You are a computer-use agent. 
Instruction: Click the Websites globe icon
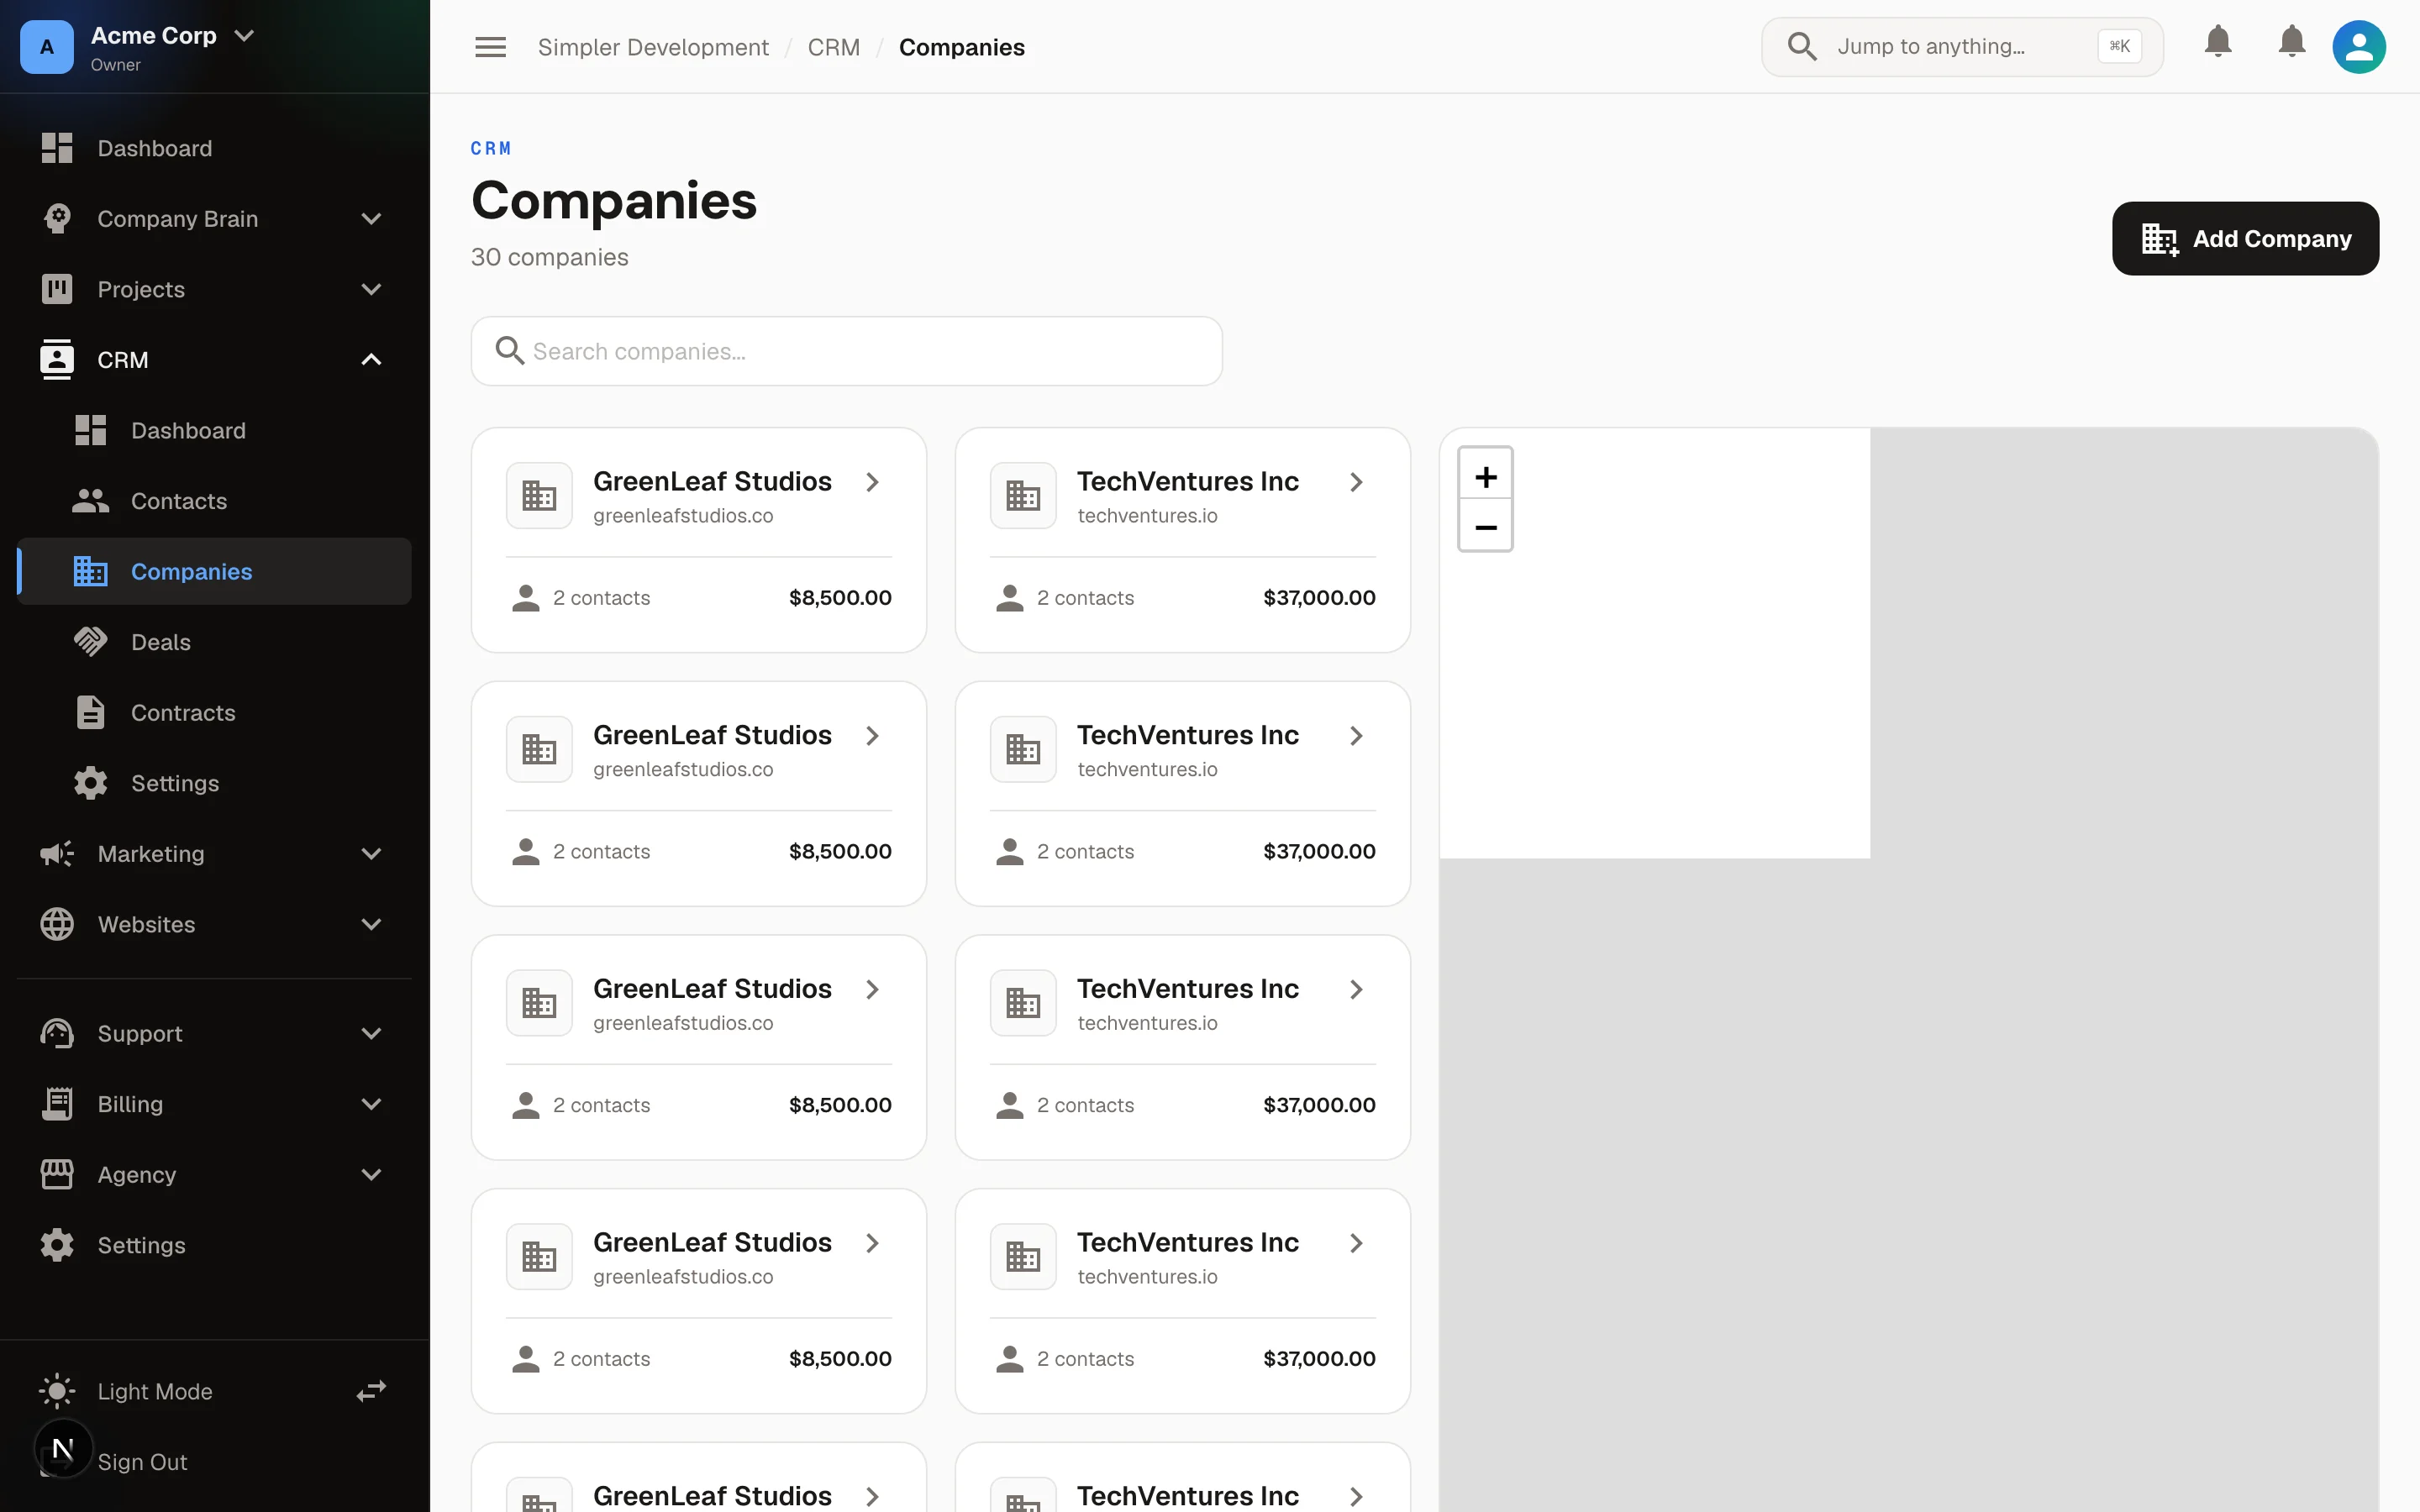pyautogui.click(x=57, y=924)
